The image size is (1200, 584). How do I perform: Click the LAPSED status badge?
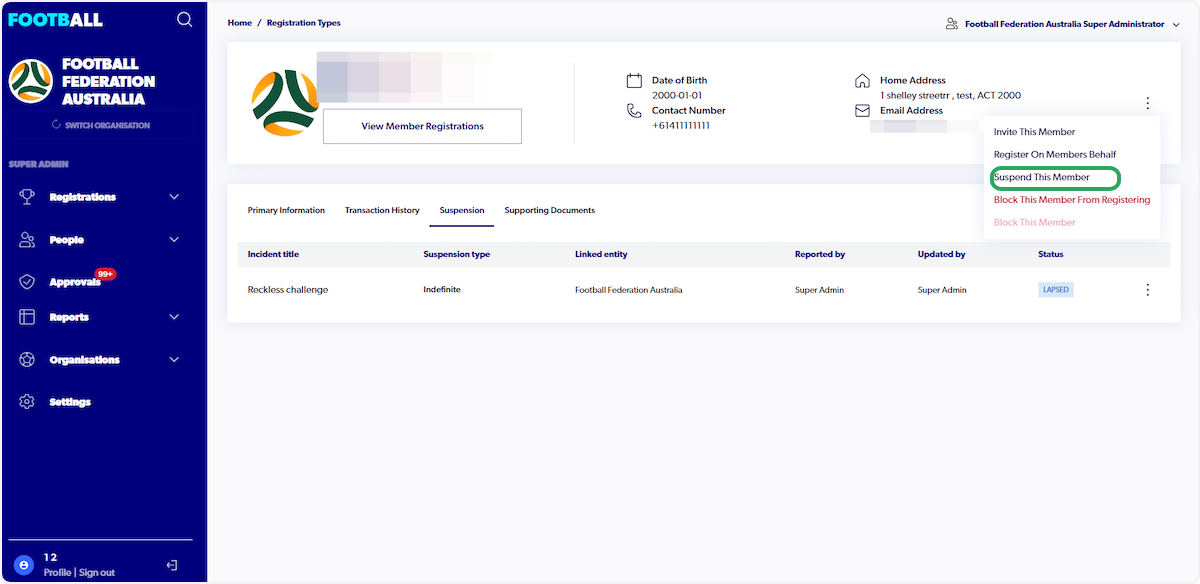1056,290
